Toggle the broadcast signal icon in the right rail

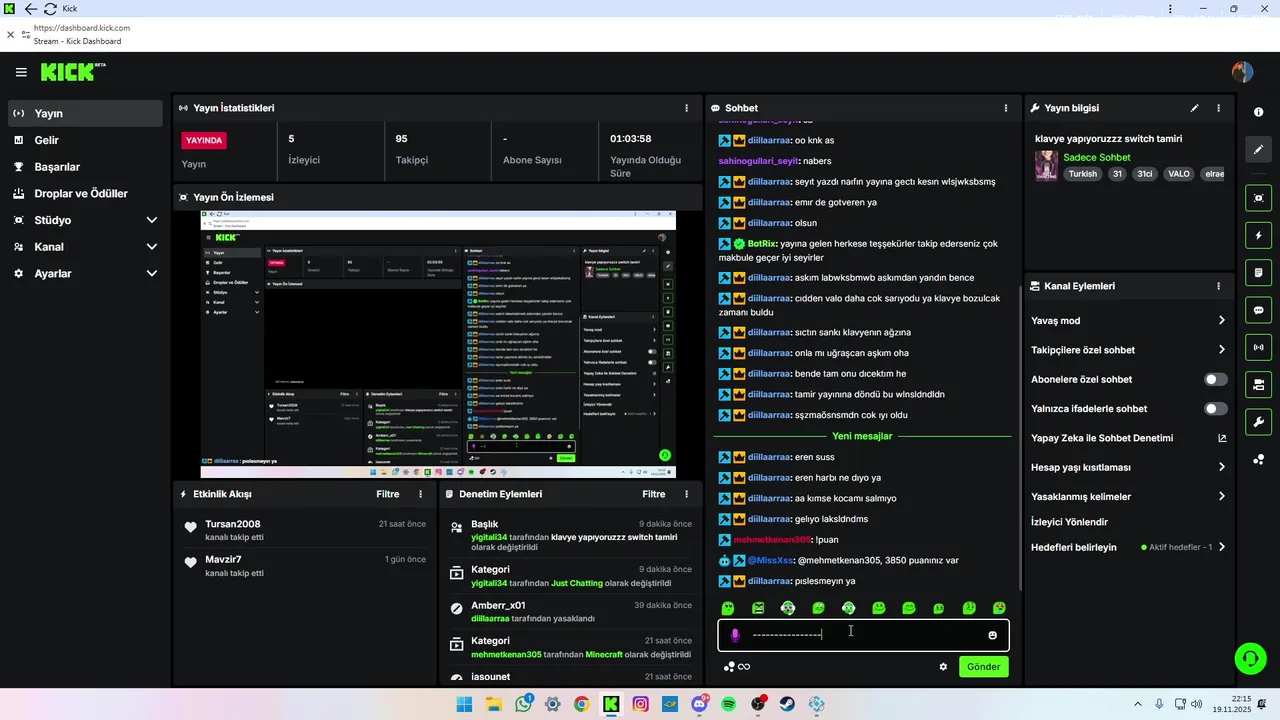1259,347
